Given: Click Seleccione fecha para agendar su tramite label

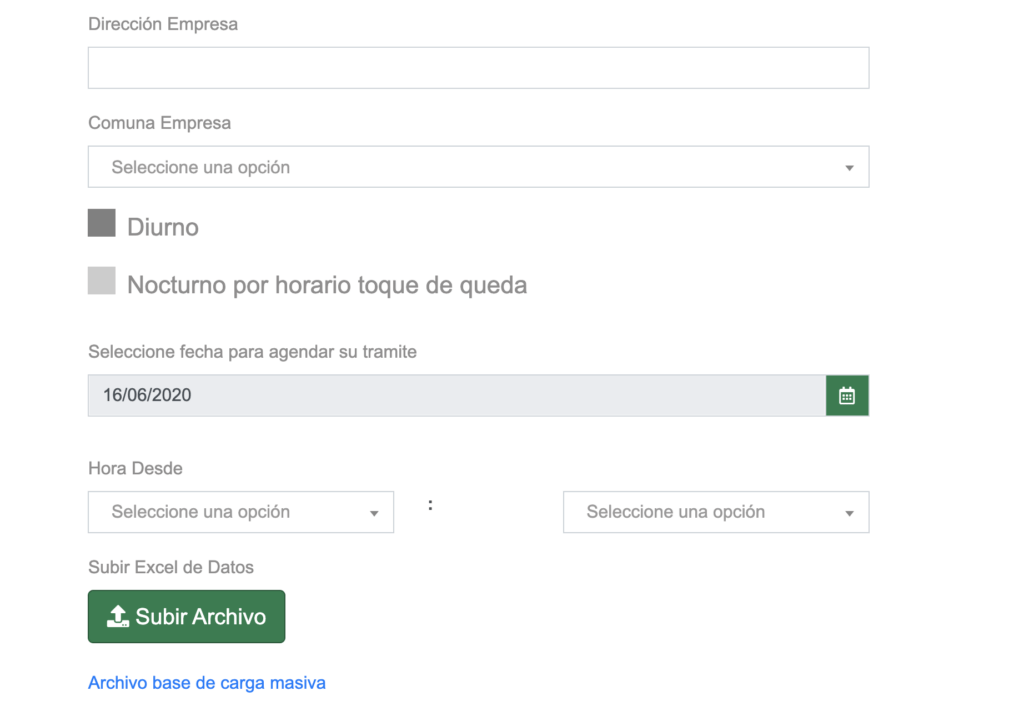Looking at the screenshot, I should (253, 351).
